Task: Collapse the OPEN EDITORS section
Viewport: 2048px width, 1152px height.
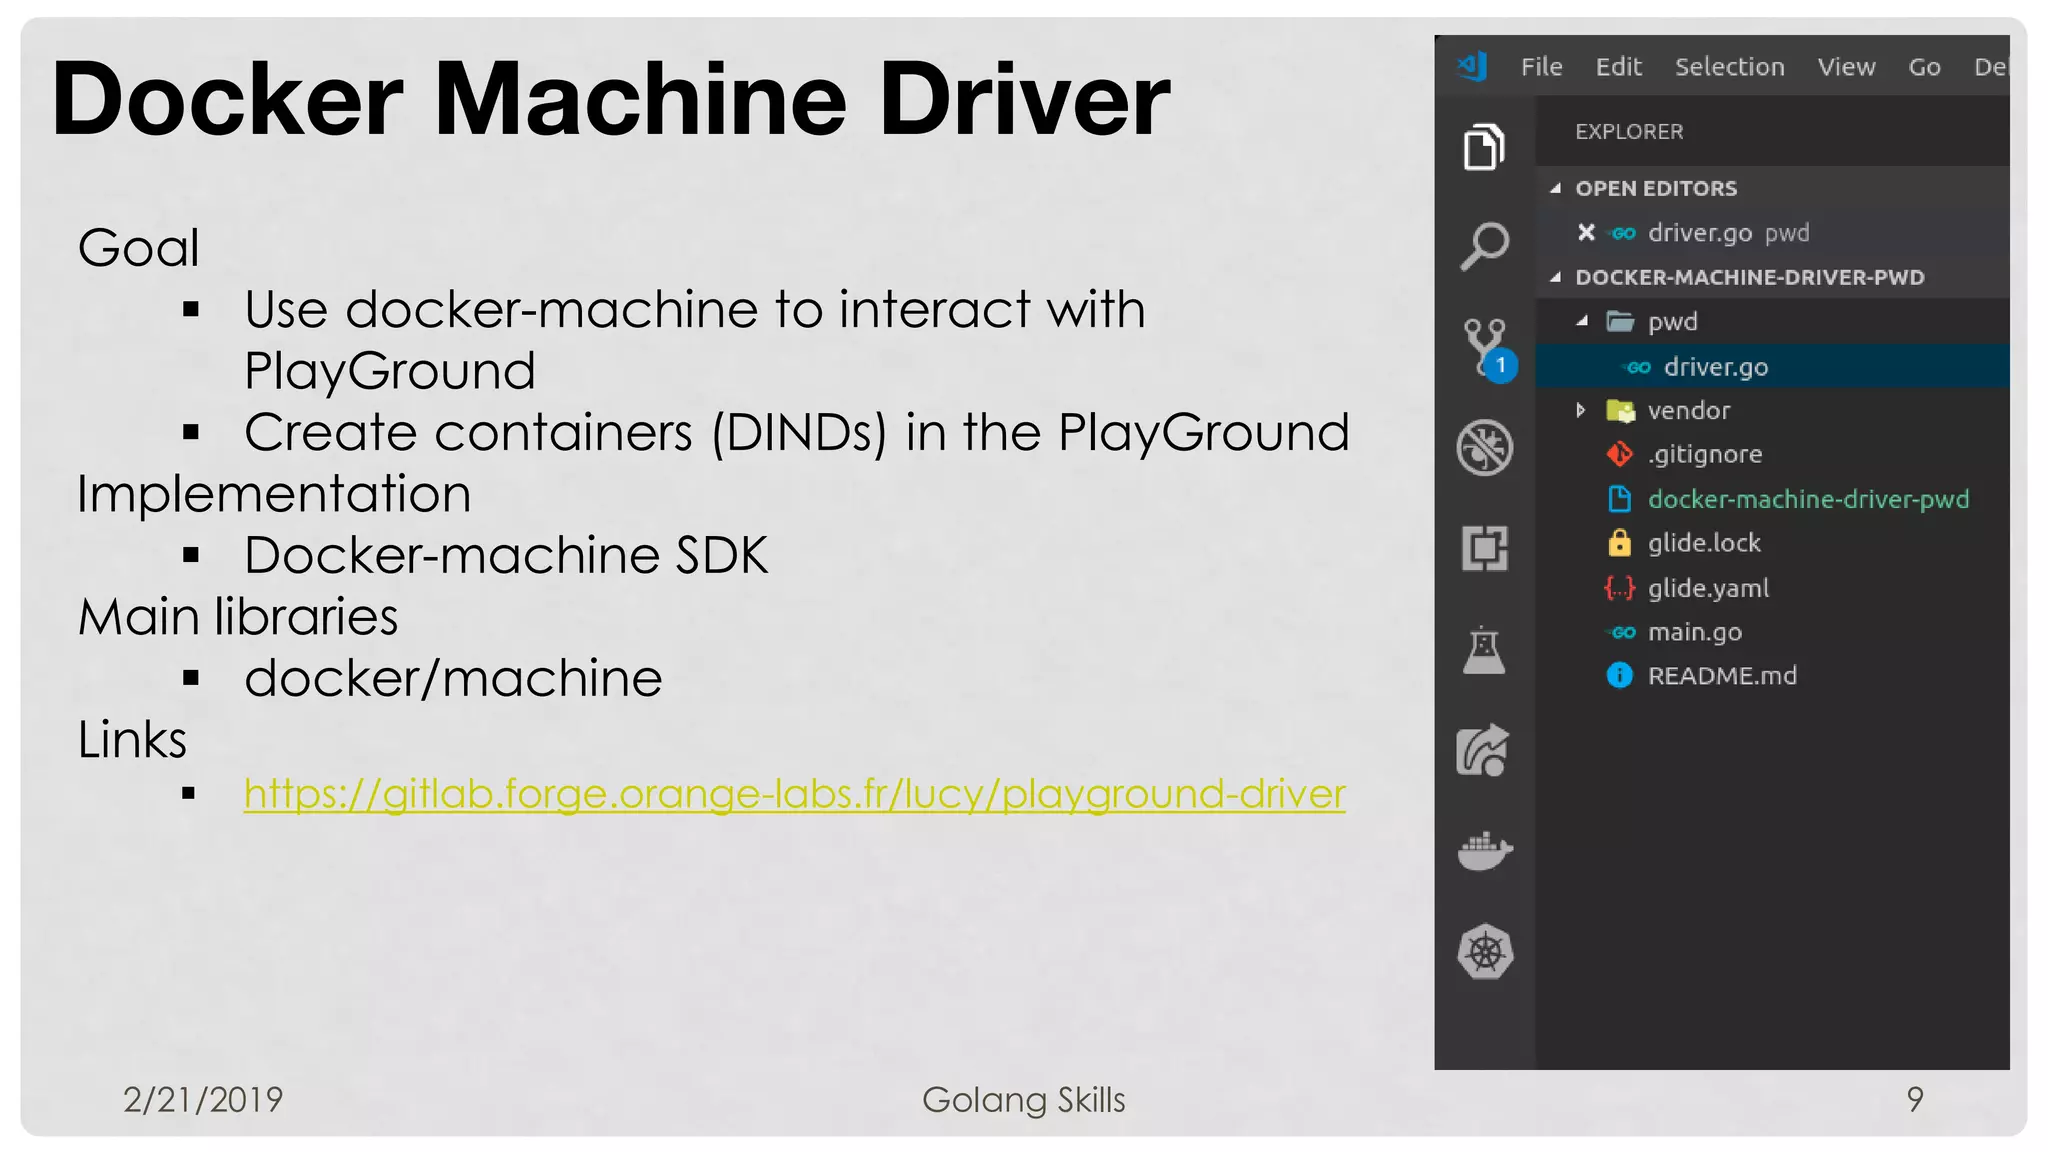Action: pyautogui.click(x=1556, y=188)
